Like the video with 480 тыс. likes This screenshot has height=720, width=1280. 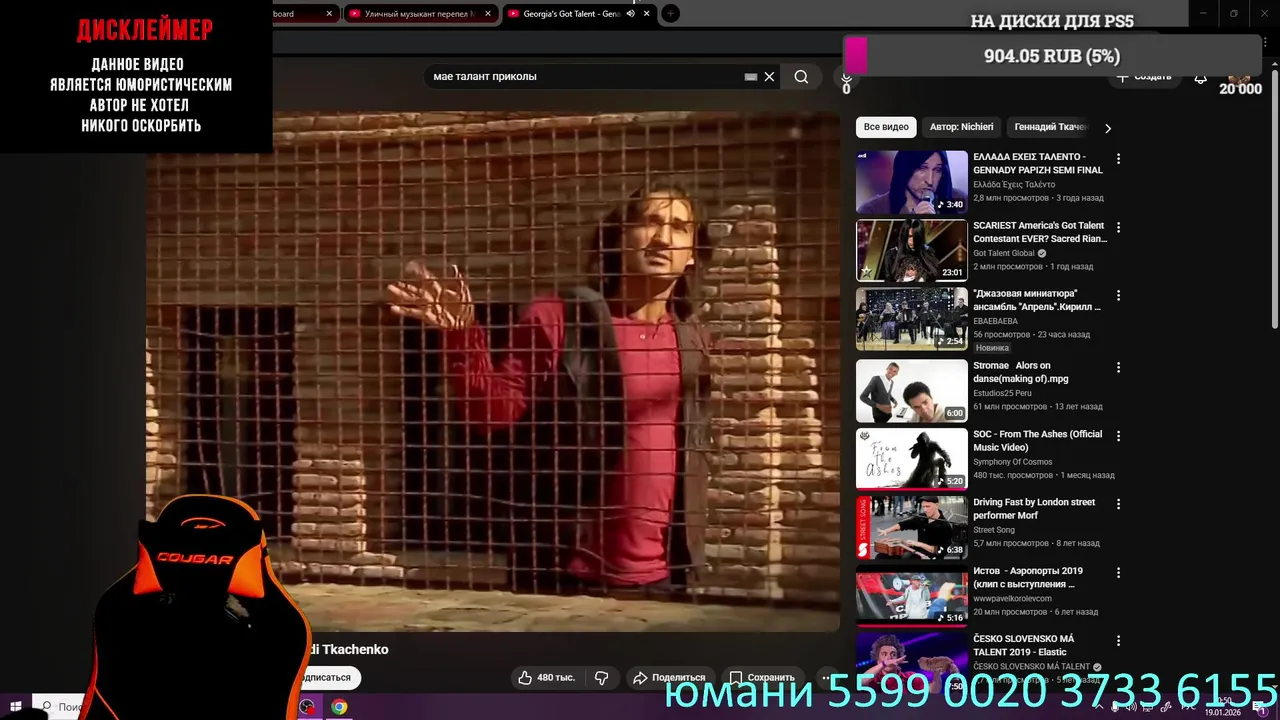(546, 677)
